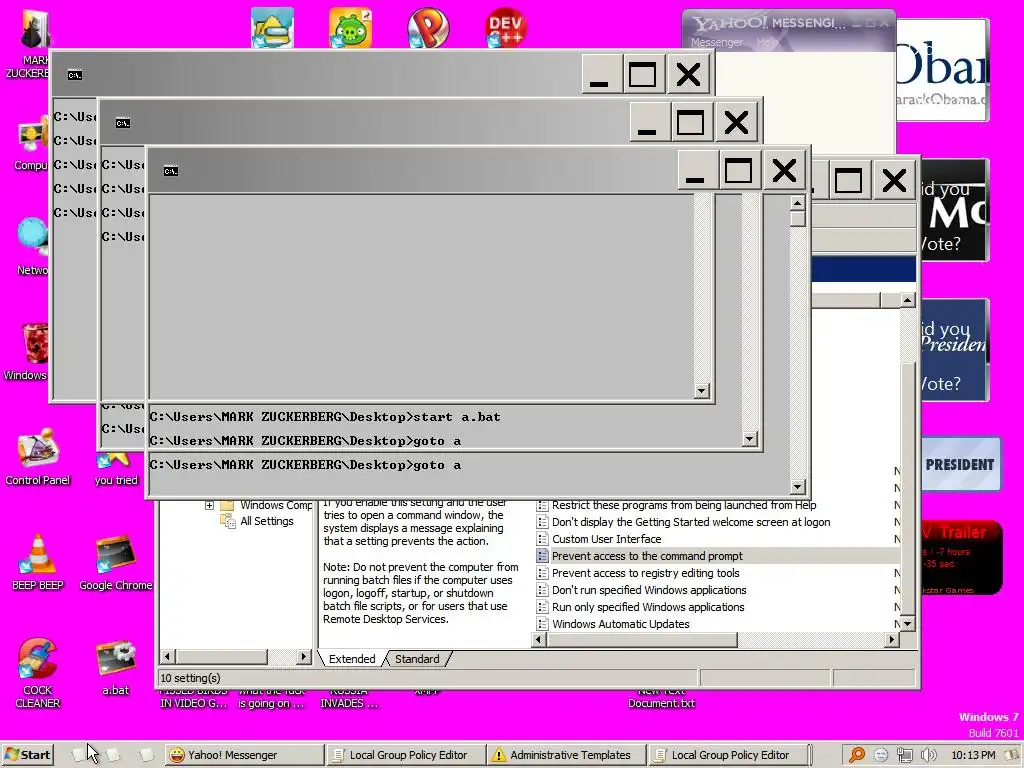Open the Start menu
This screenshot has height=768, width=1024.
point(27,755)
